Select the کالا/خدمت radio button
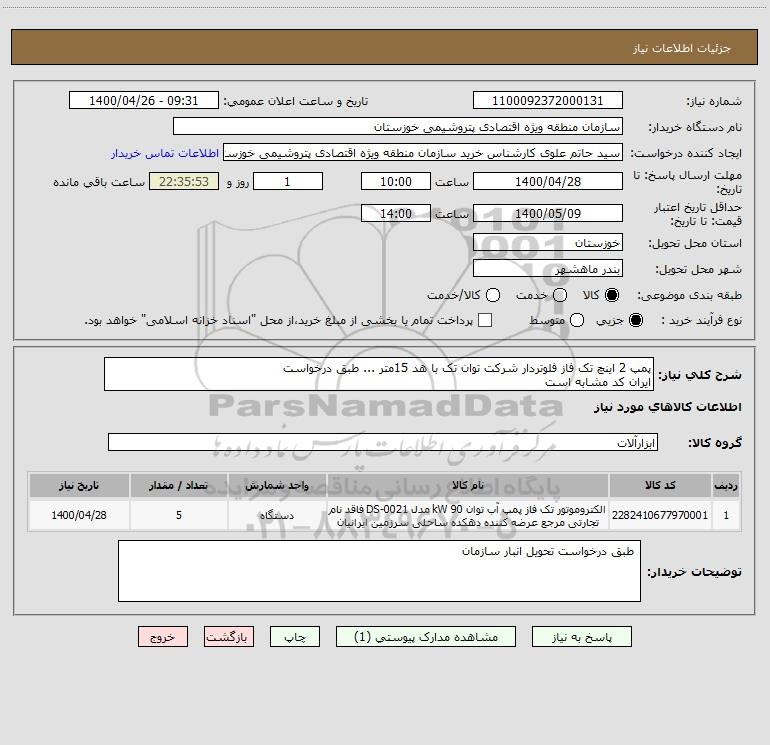This screenshot has width=770, height=745. tap(493, 295)
